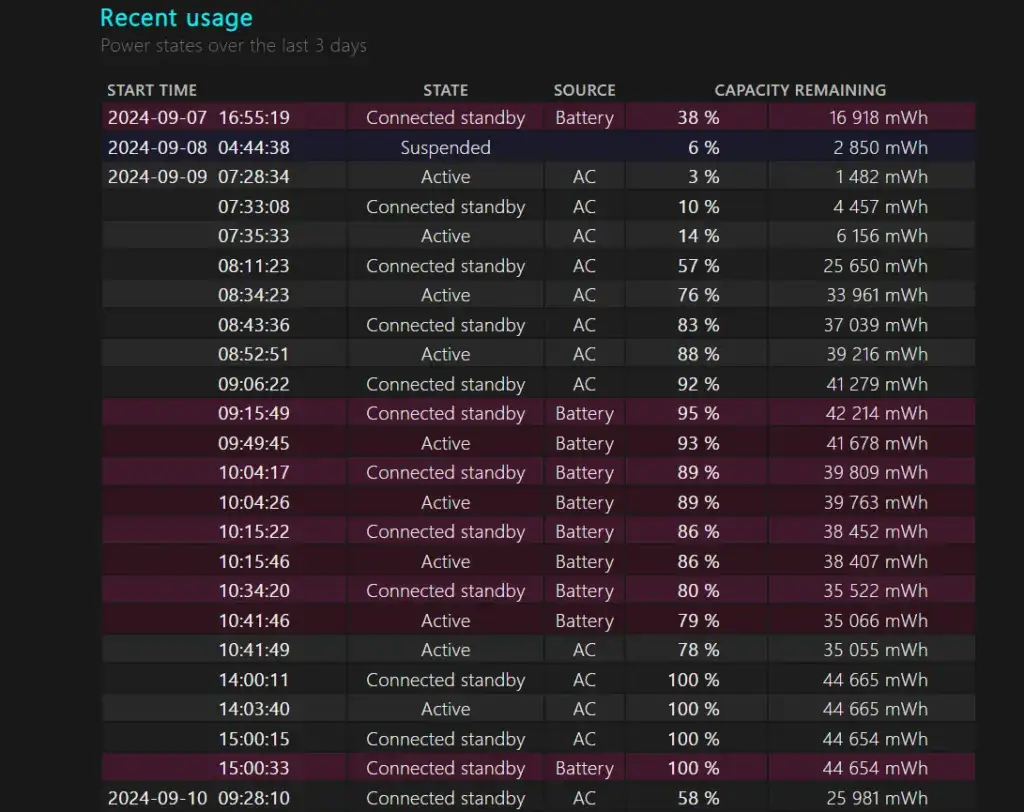The image size is (1024, 812).
Task: Select the 2024-09-10 date cell
Action: coord(157,798)
